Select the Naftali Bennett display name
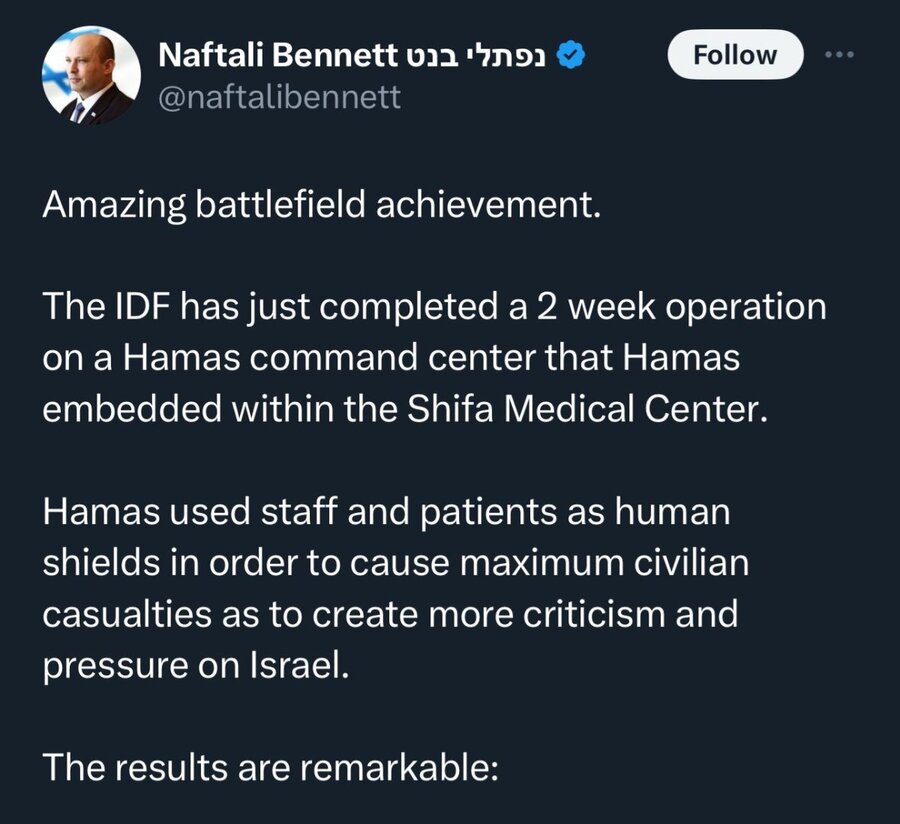 click(x=277, y=55)
